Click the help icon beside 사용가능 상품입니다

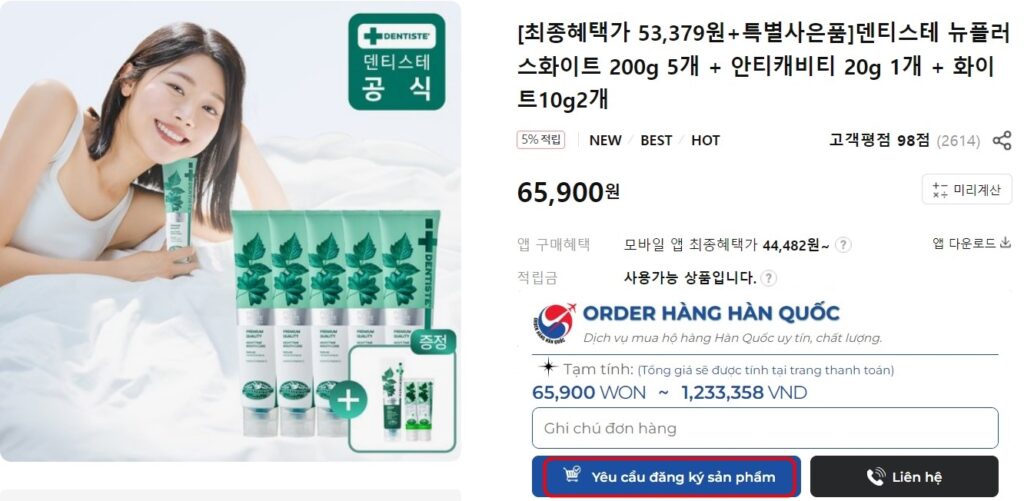pos(769,278)
